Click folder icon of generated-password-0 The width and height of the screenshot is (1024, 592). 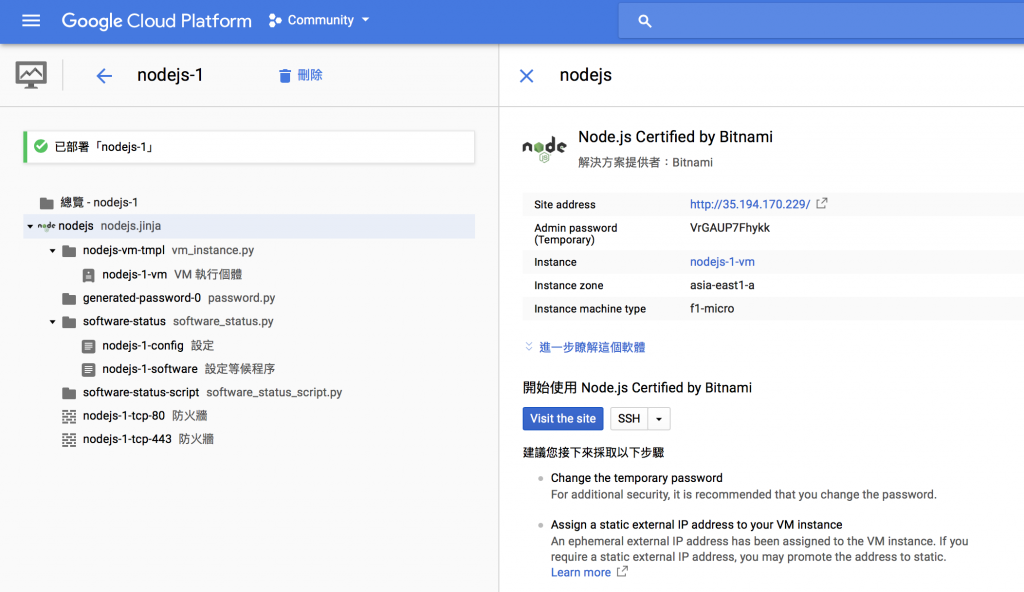click(x=69, y=299)
